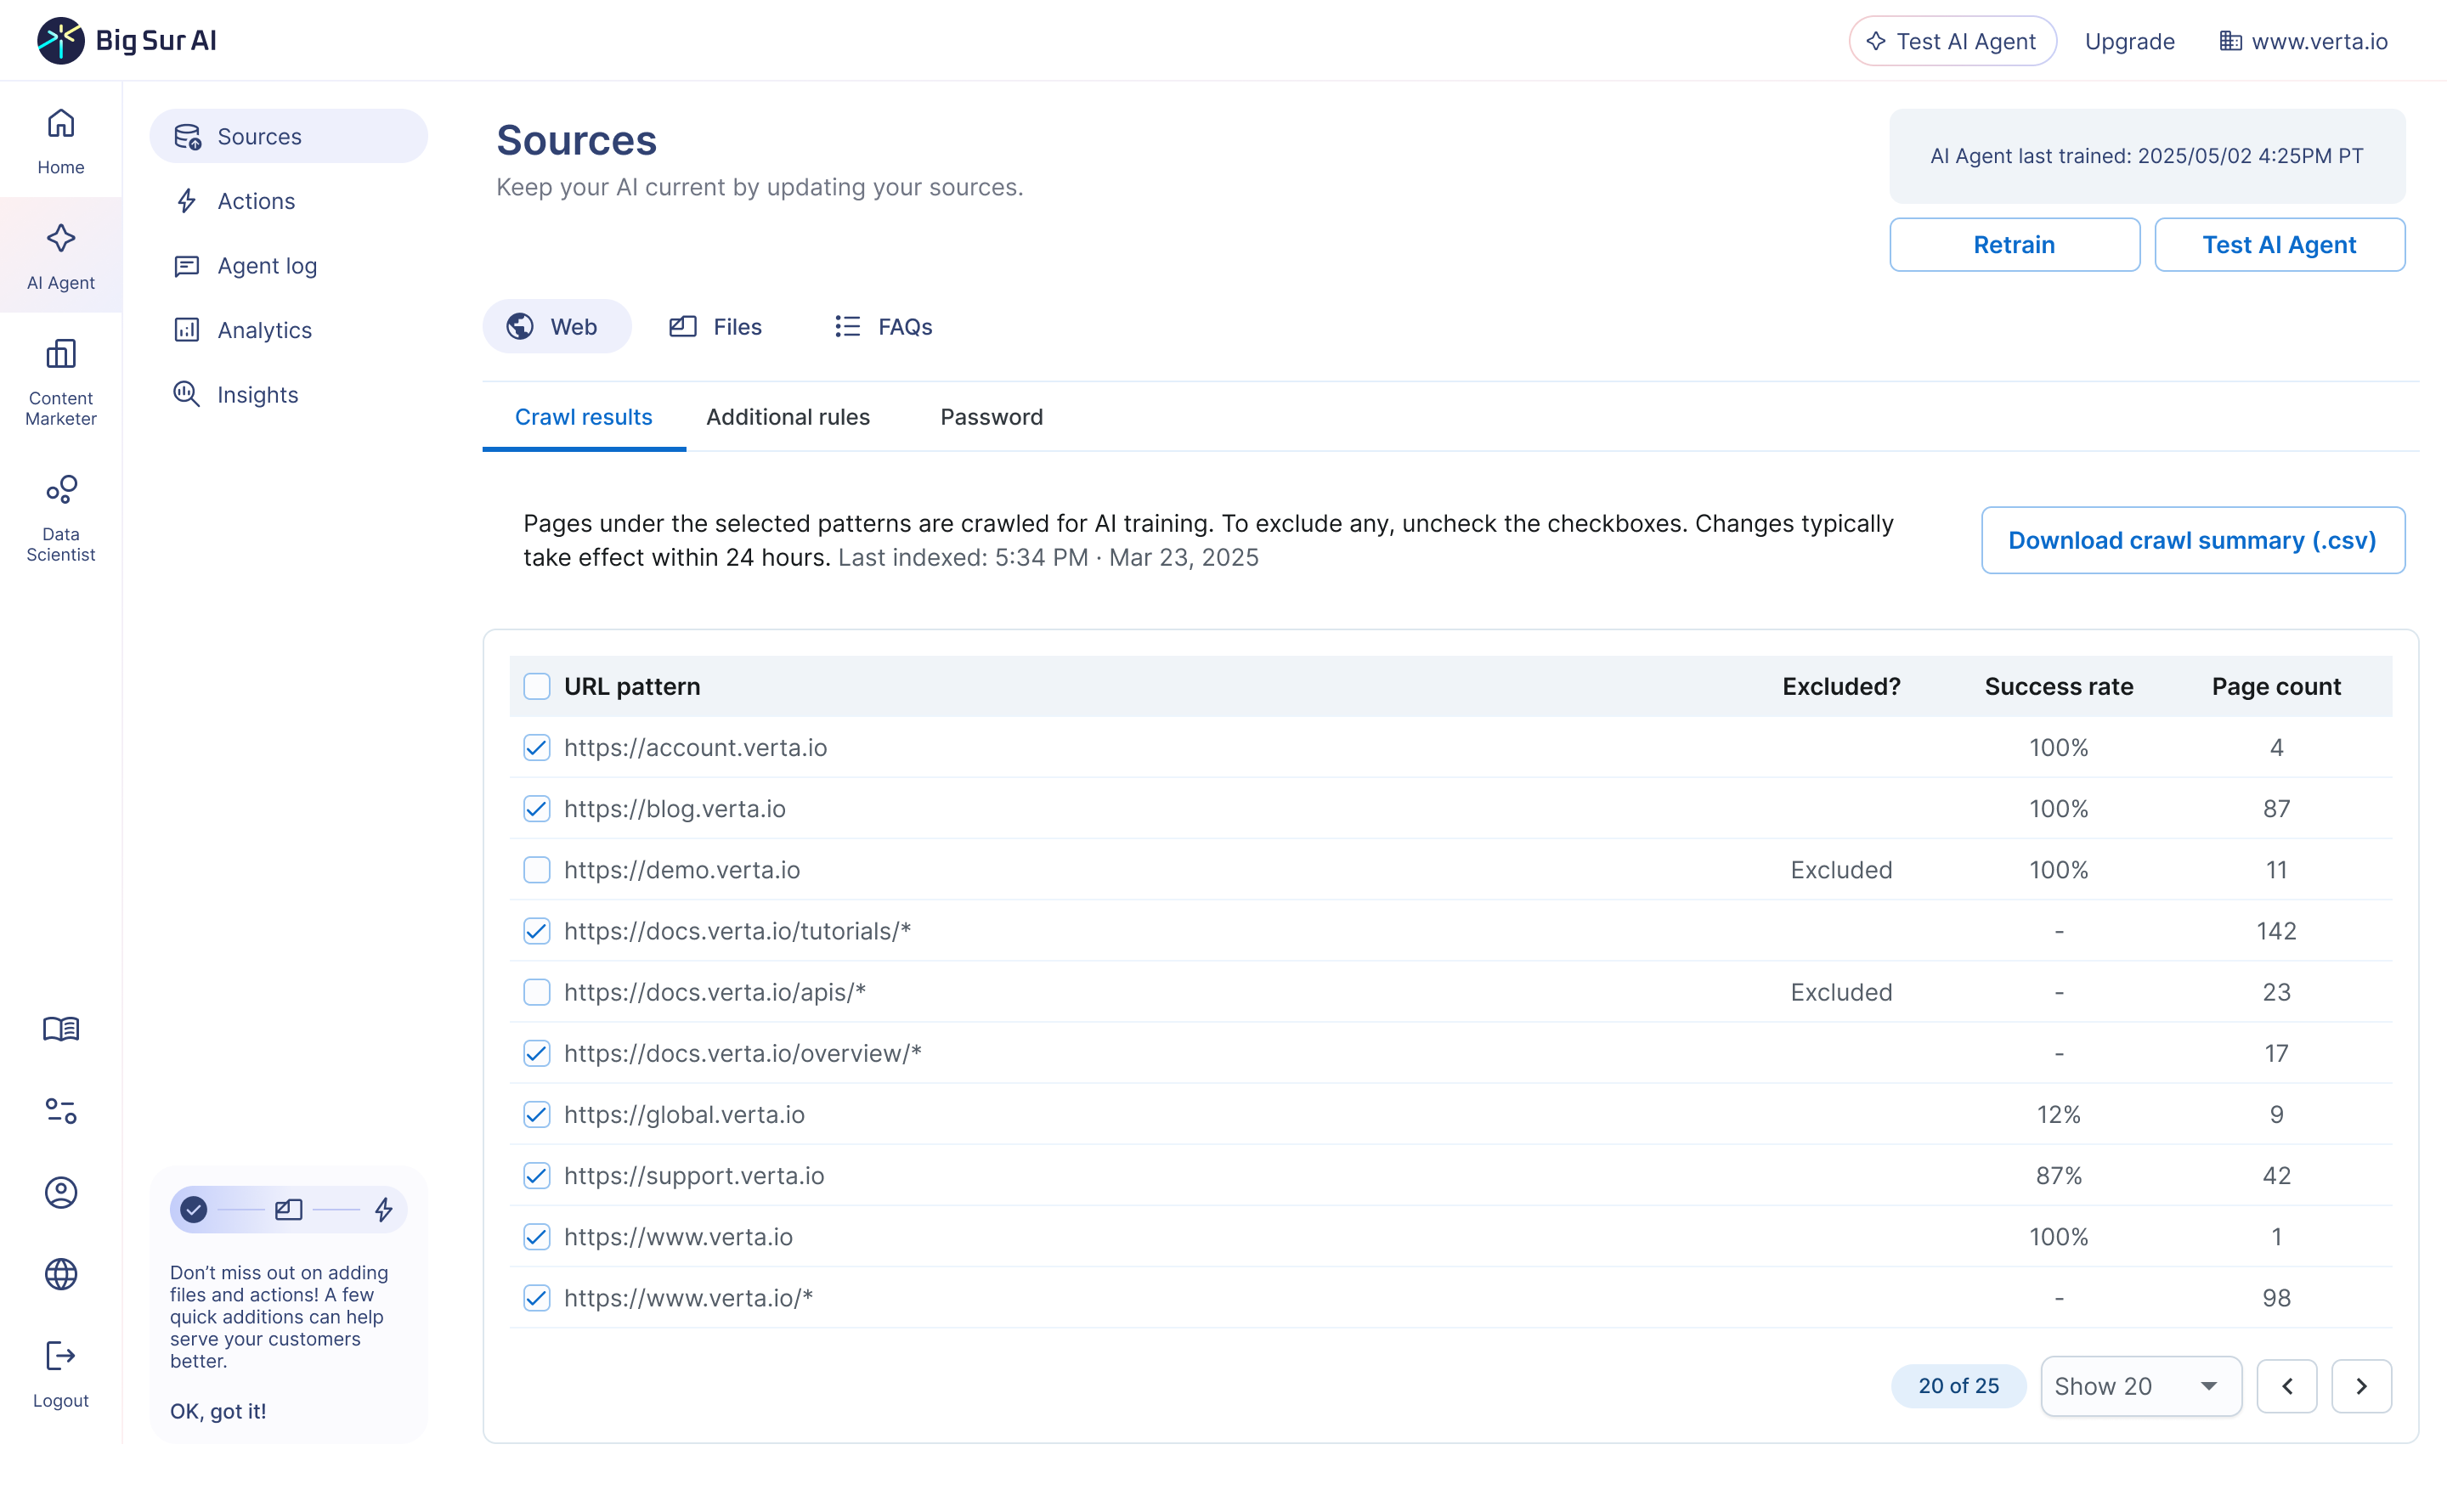This screenshot has width=2447, height=1512.
Task: Click the Logout icon
Action: (61, 1372)
